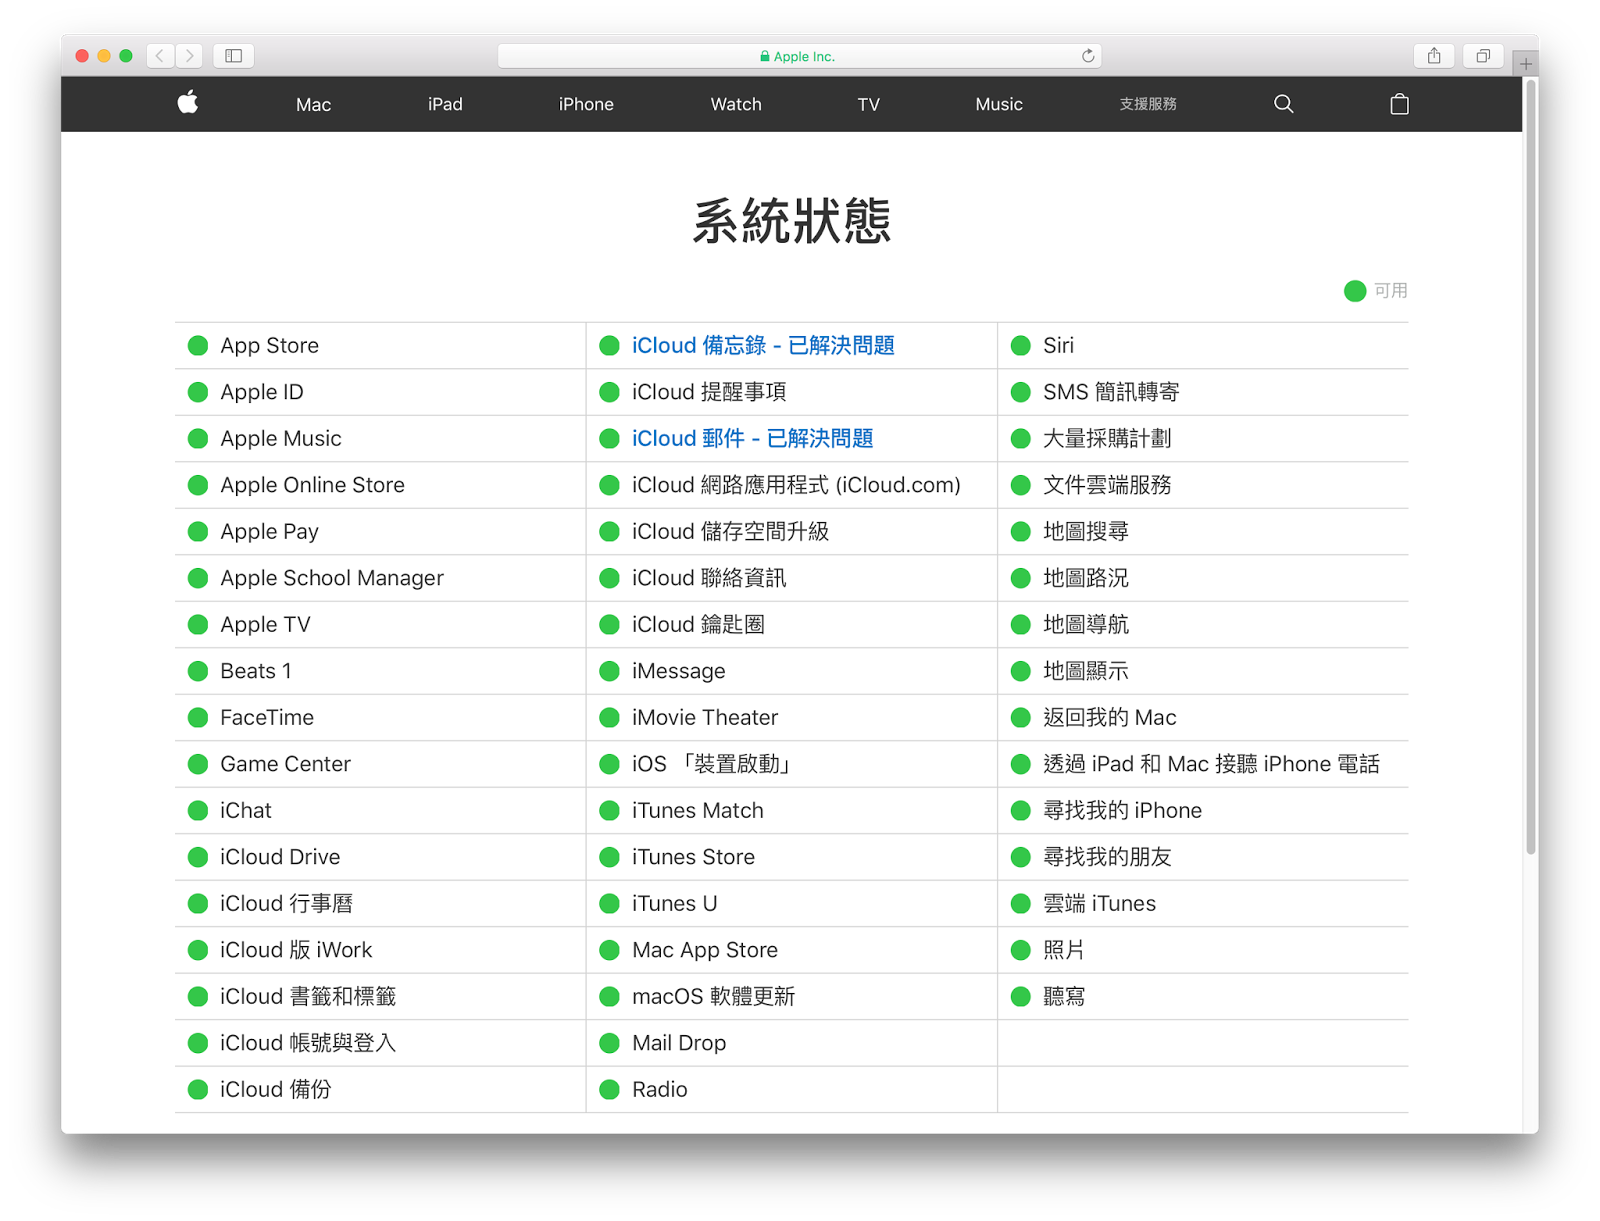Open iCloud 備忘錄 - 已解決問題 link
This screenshot has width=1600, height=1221.
[763, 346]
